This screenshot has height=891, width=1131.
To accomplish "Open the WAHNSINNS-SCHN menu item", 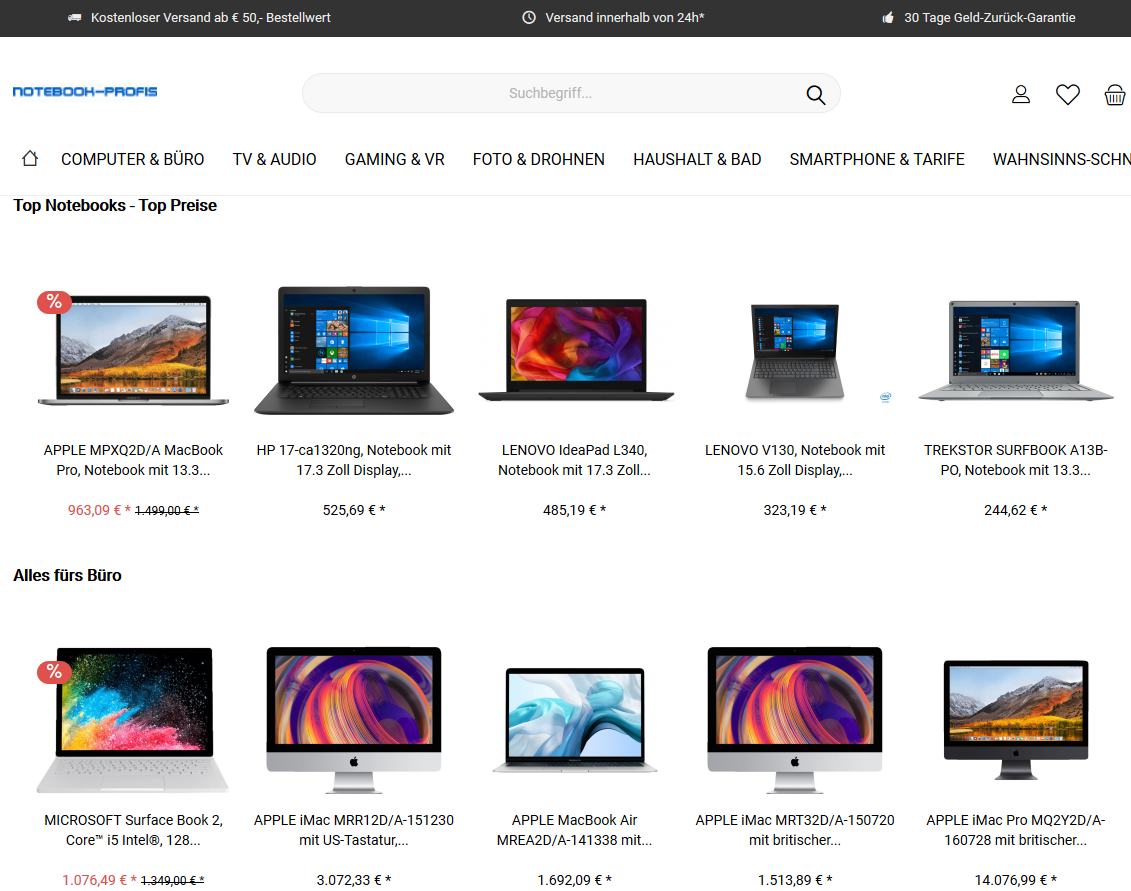I will tap(1061, 159).
